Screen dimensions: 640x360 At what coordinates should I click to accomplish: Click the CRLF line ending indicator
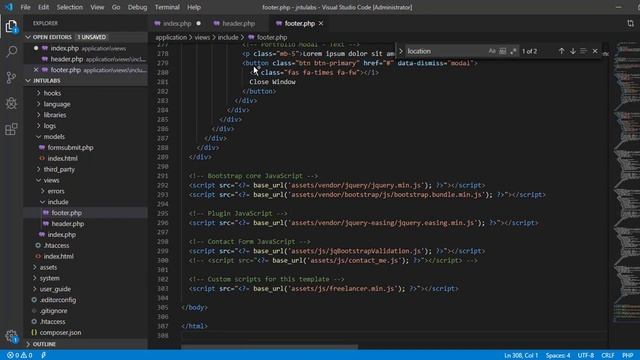coord(608,356)
